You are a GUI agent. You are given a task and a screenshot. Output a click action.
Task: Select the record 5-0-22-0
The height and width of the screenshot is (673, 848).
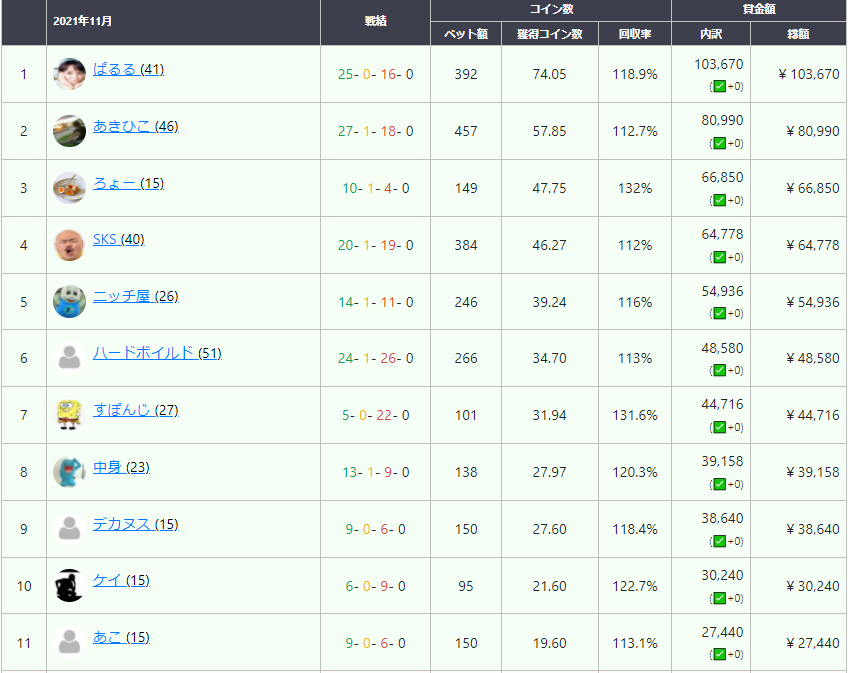(375, 415)
